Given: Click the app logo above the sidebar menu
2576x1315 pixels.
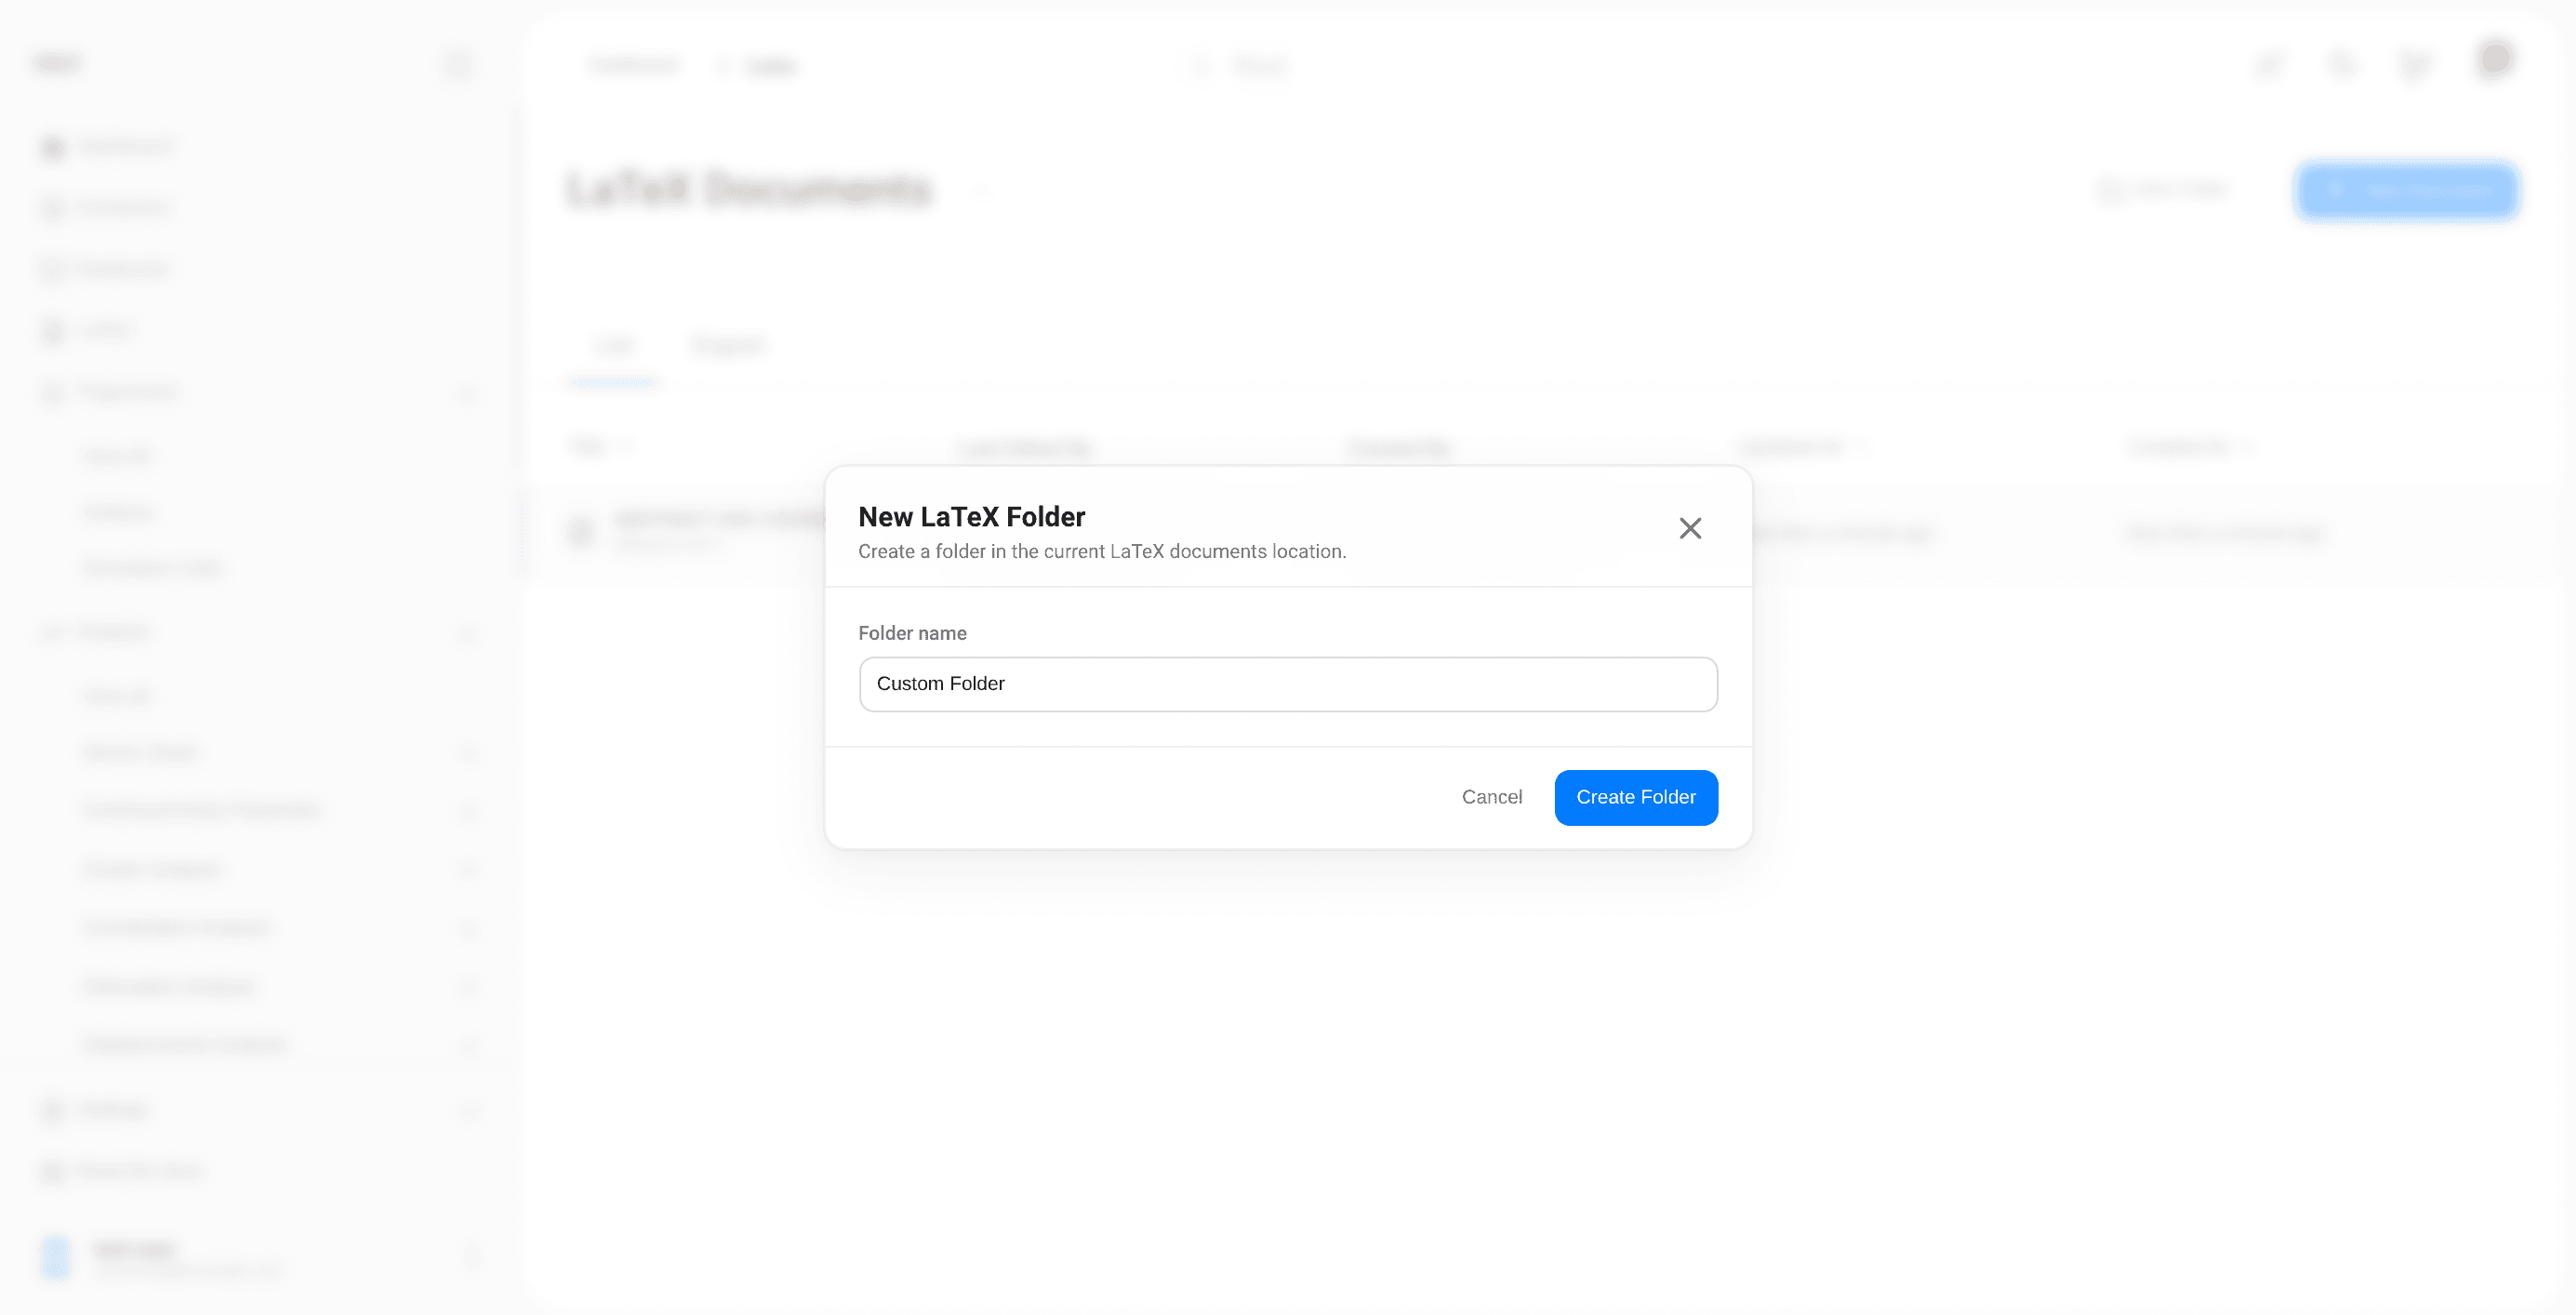Looking at the screenshot, I should pyautogui.click(x=58, y=64).
